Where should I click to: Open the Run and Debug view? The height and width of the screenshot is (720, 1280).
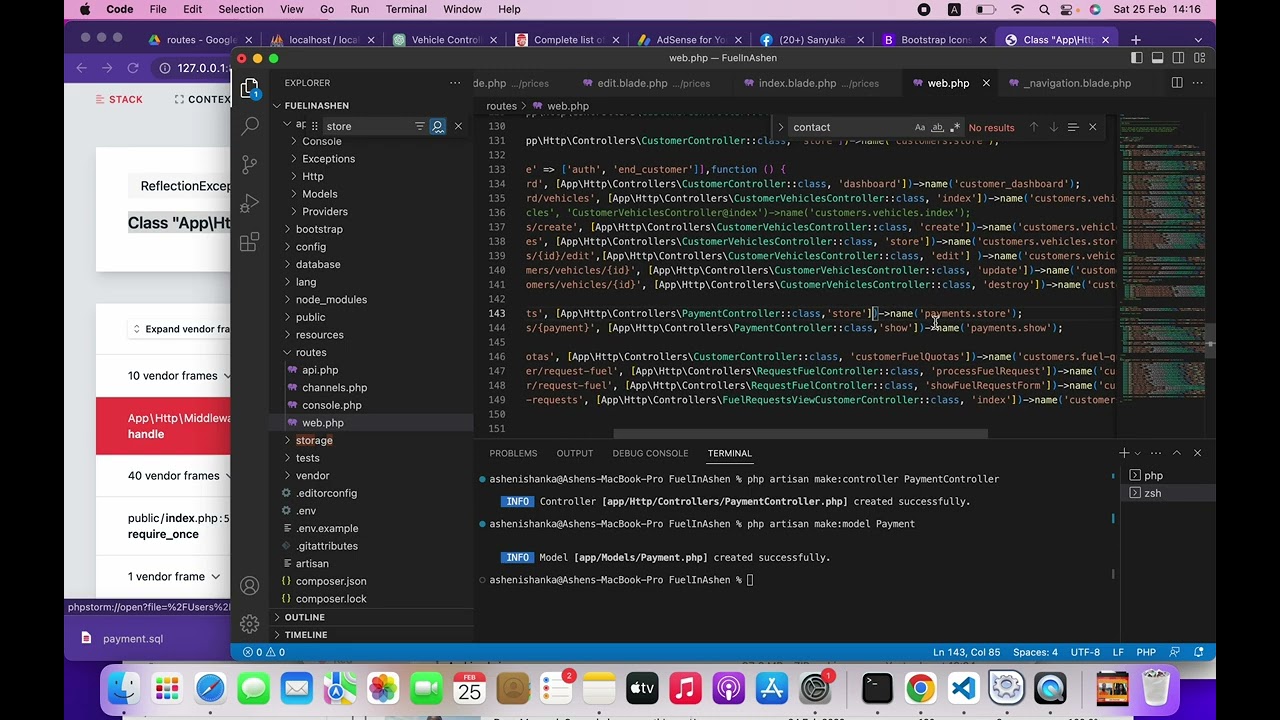250,204
